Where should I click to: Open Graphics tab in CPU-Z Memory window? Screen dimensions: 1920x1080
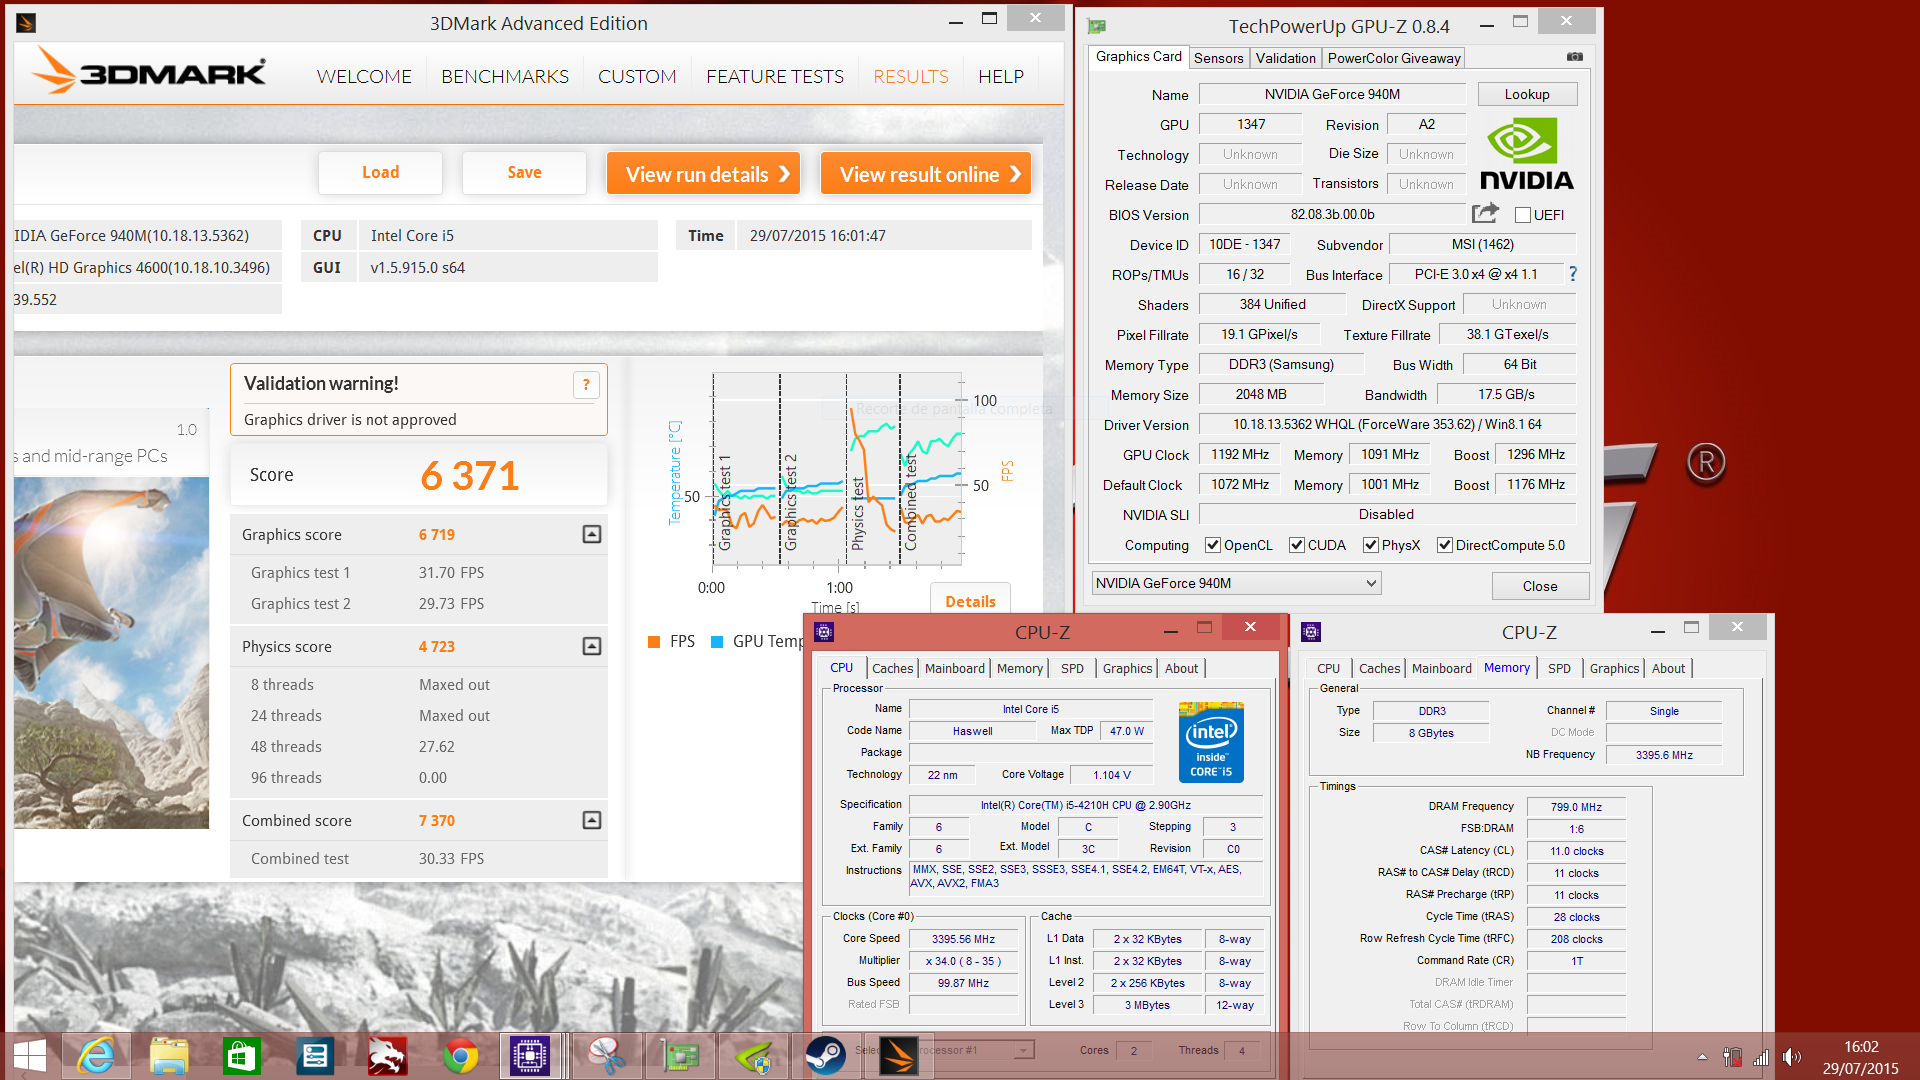pos(1614,668)
